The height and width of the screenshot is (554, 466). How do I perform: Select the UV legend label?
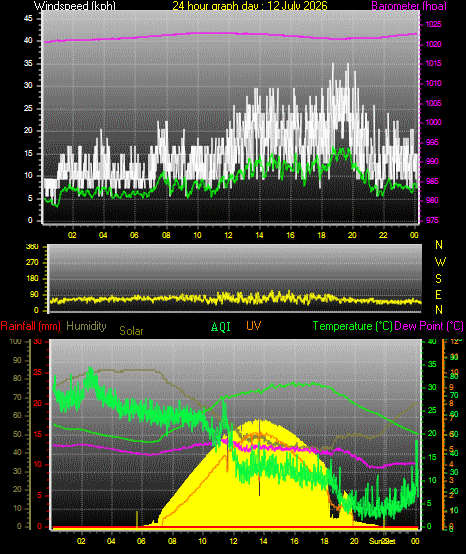pyautogui.click(x=253, y=326)
